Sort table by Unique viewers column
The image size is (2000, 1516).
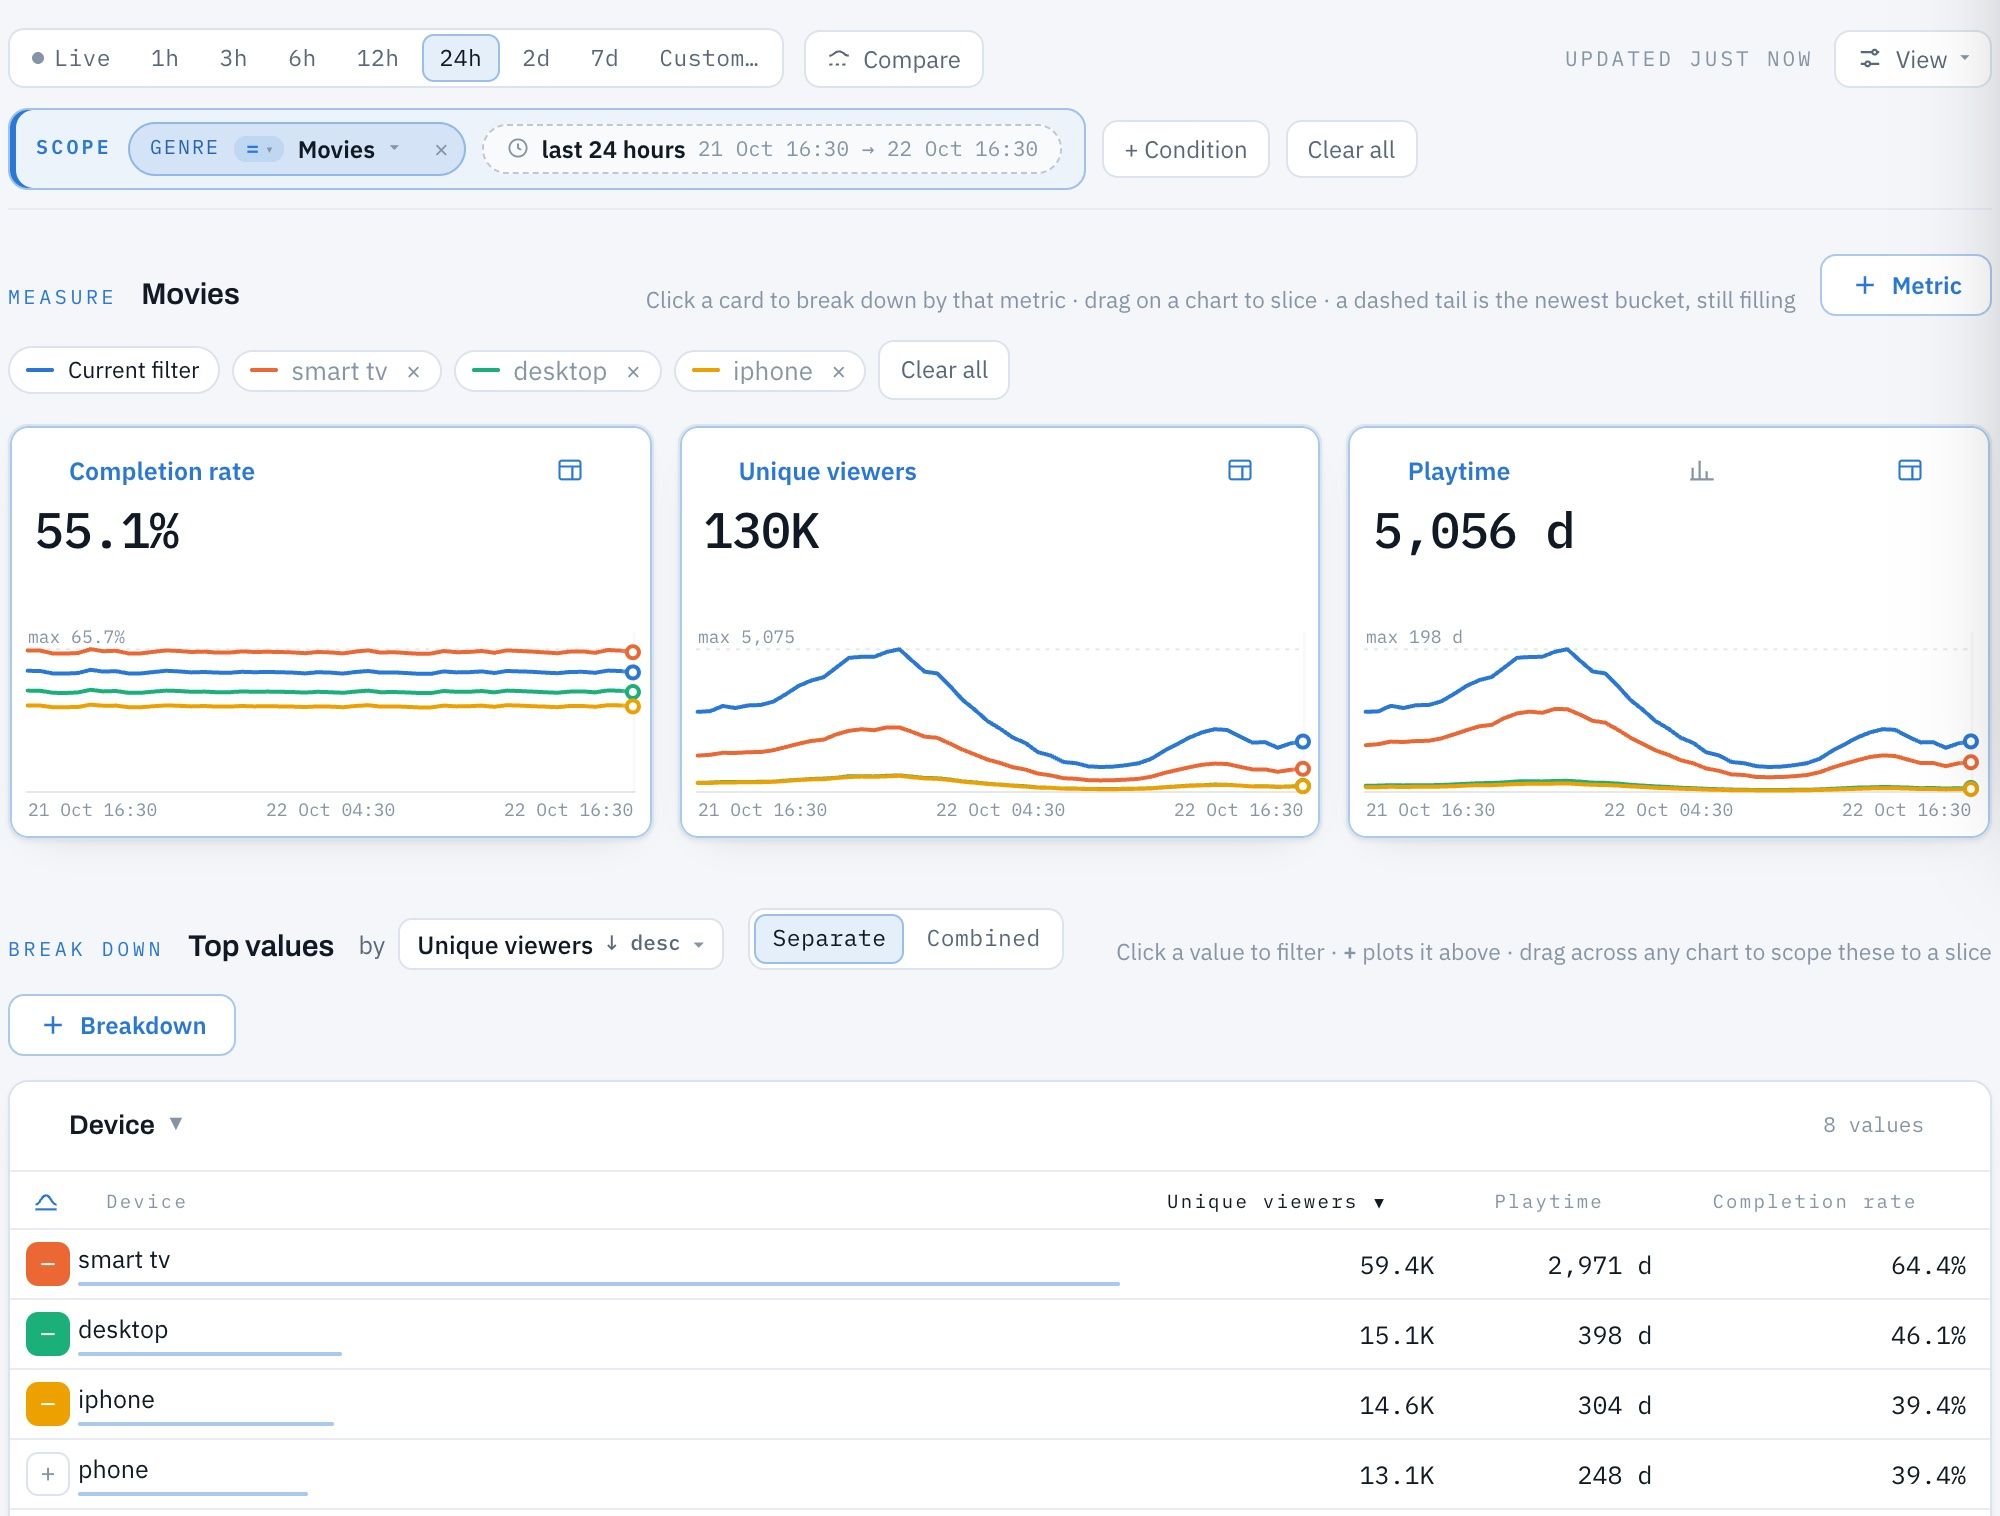click(1275, 1201)
